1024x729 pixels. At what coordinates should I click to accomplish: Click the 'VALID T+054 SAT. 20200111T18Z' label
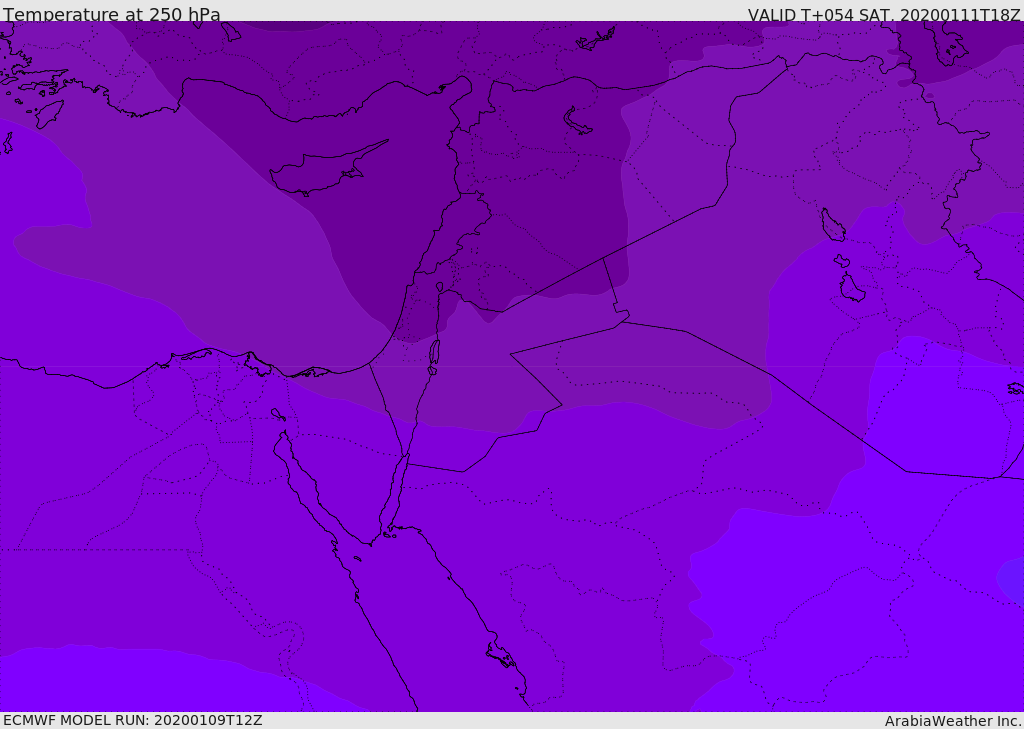884,14
